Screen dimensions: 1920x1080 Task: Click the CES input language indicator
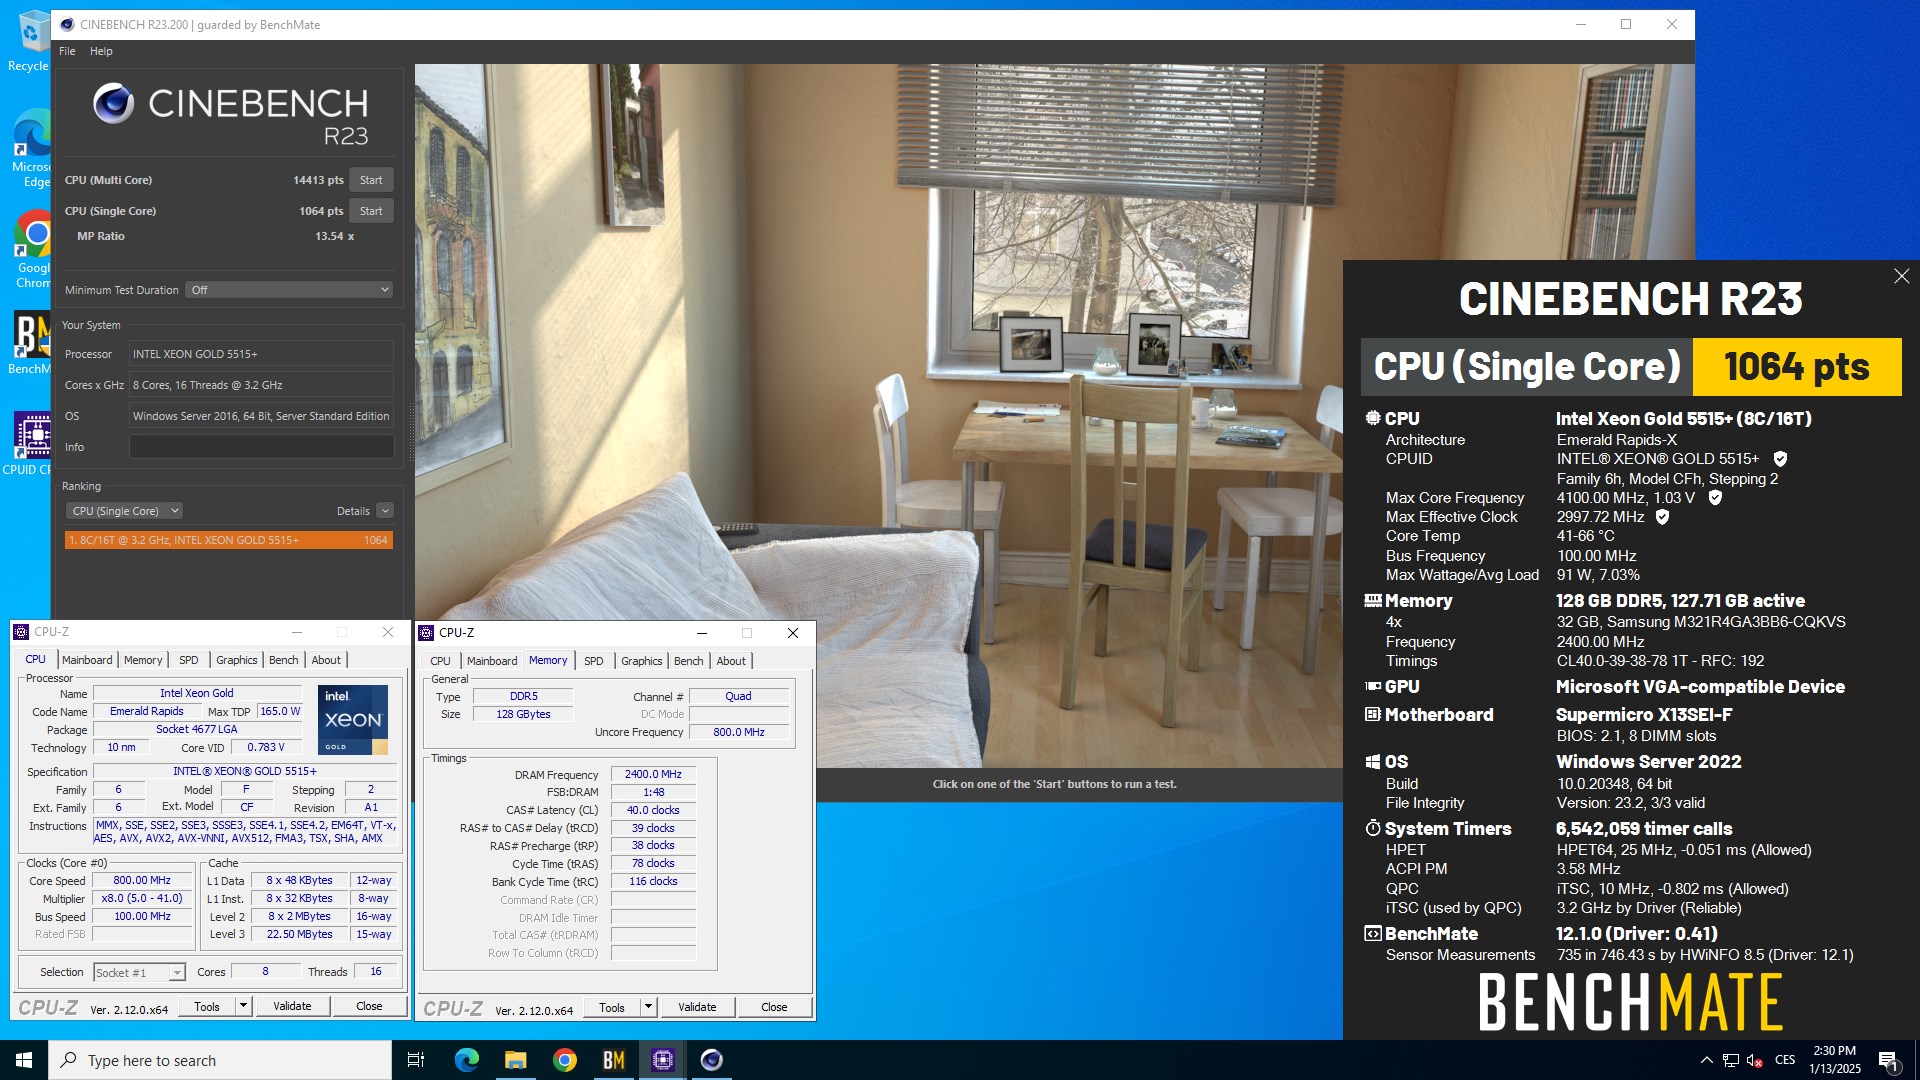pyautogui.click(x=1785, y=1060)
